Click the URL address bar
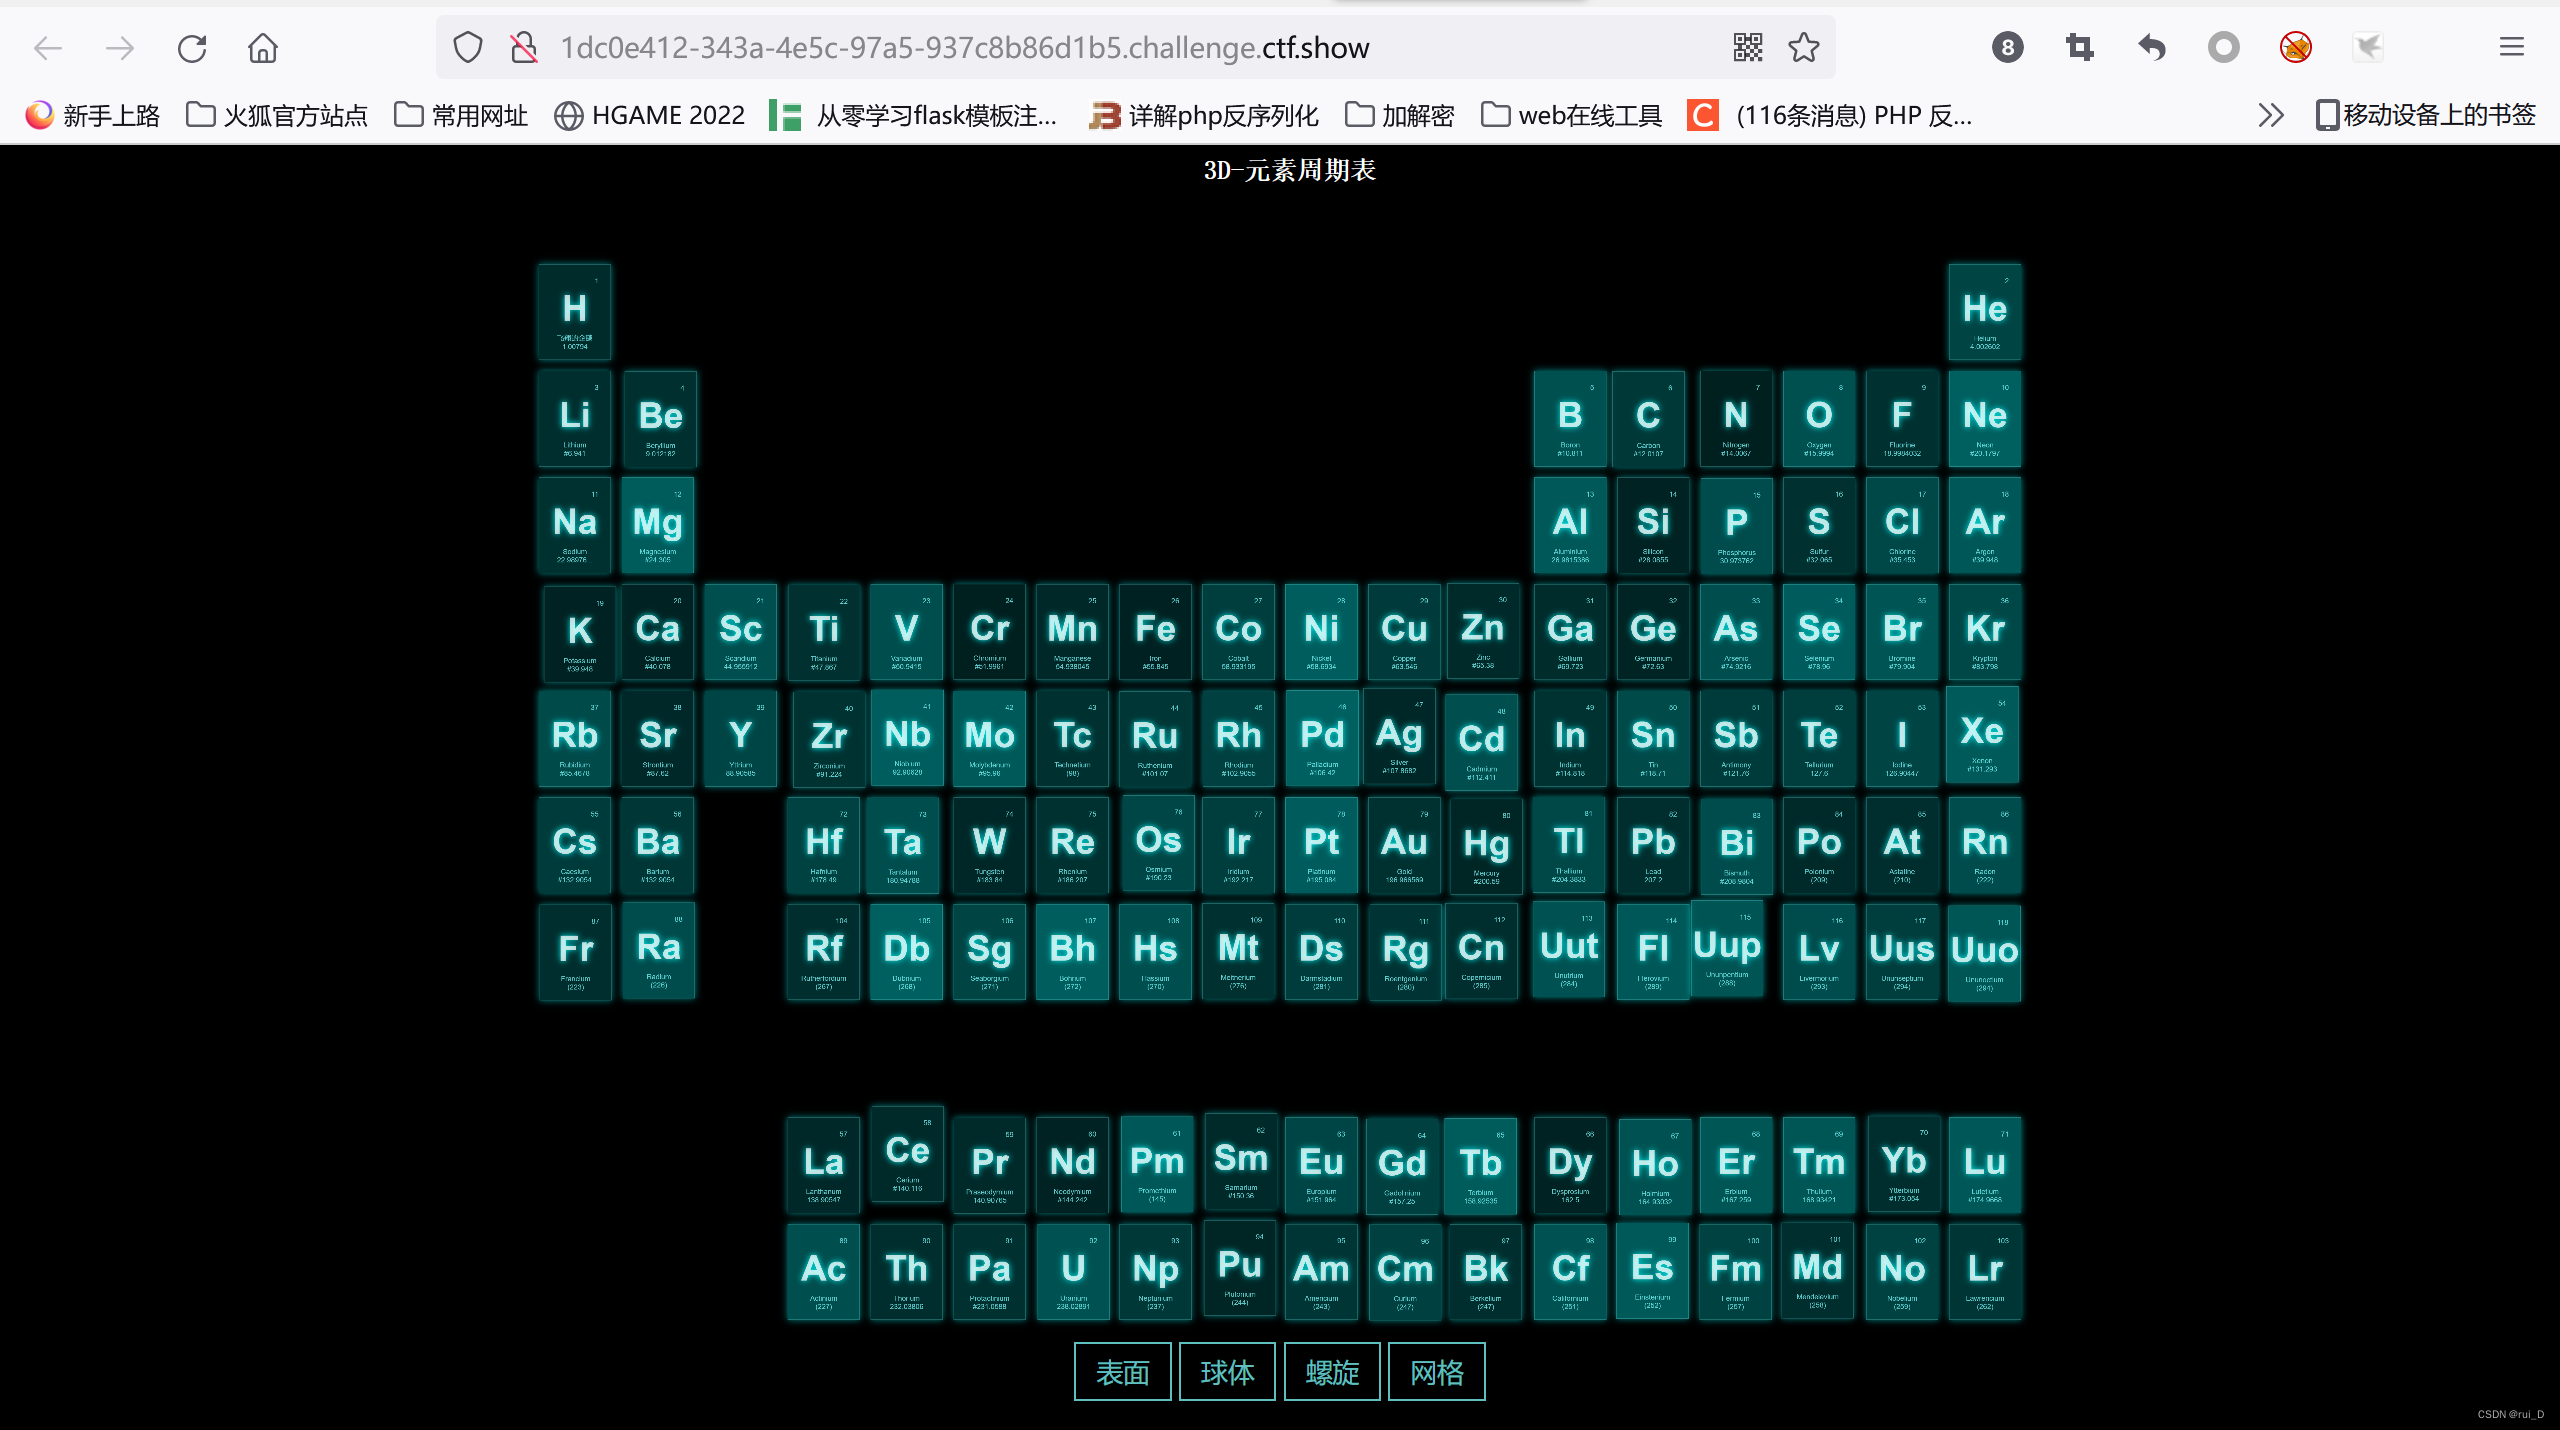This screenshot has height=1430, width=2560. [1135, 48]
